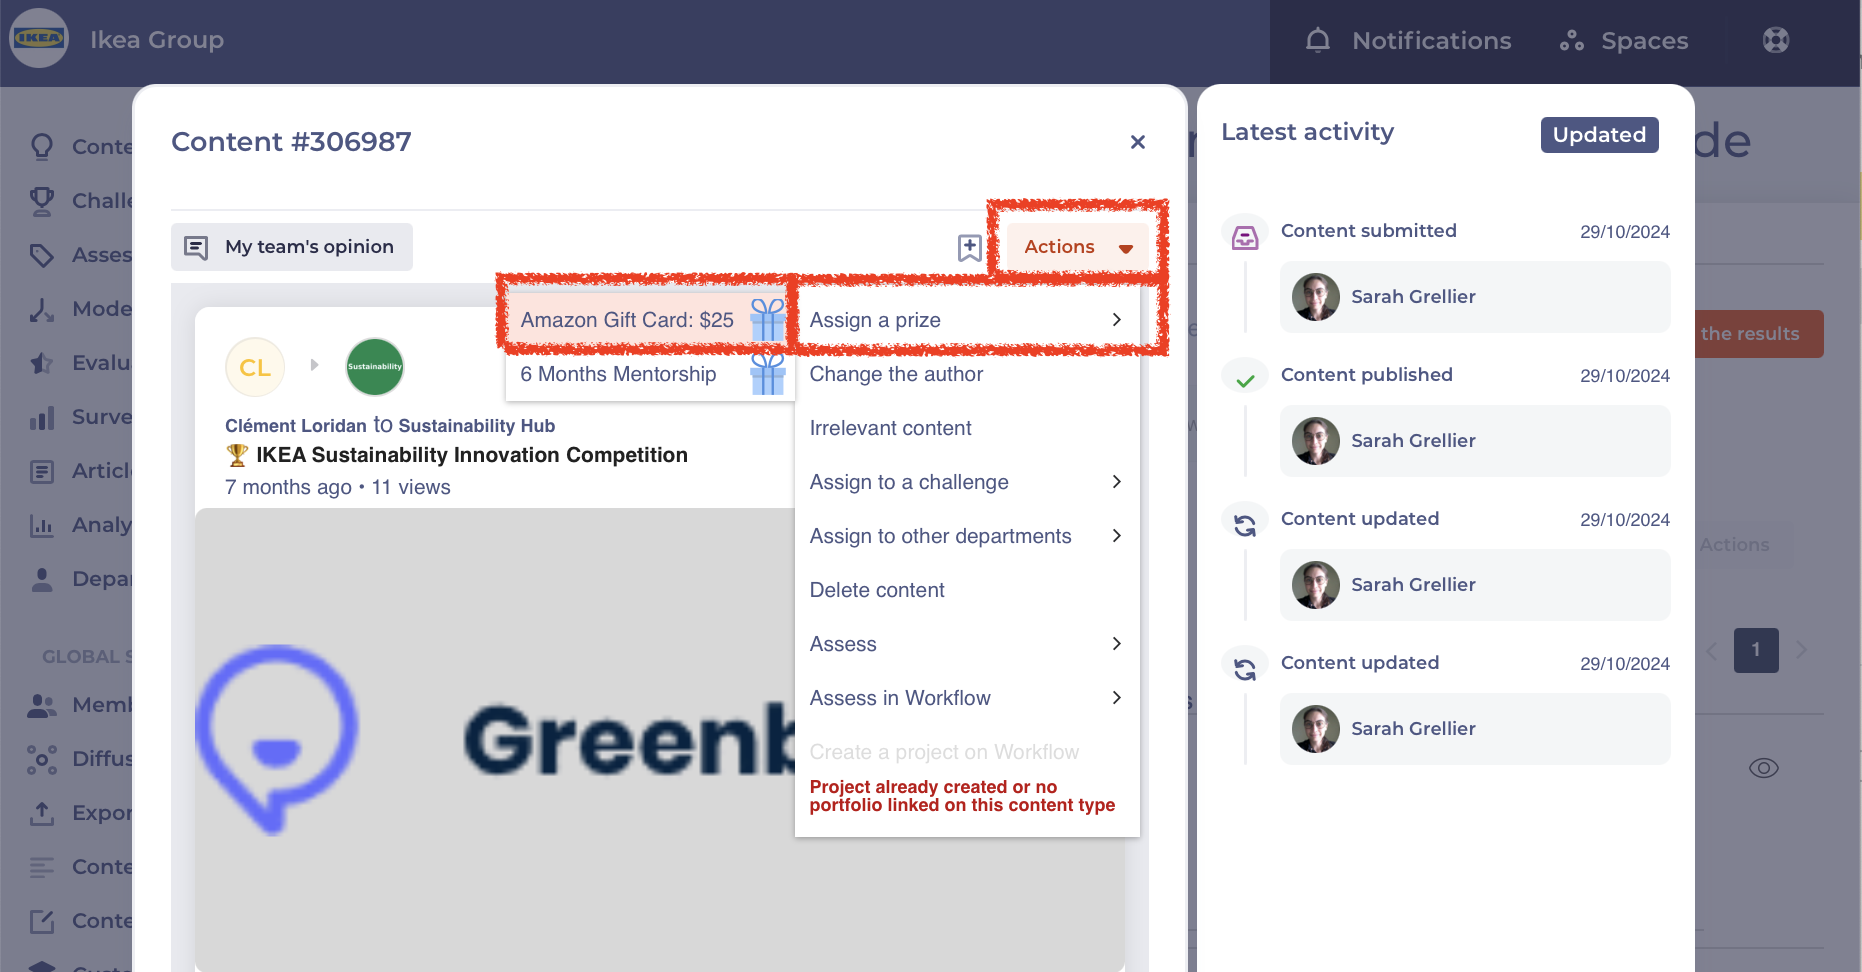Click the Content published checkmark icon

pos(1245,381)
